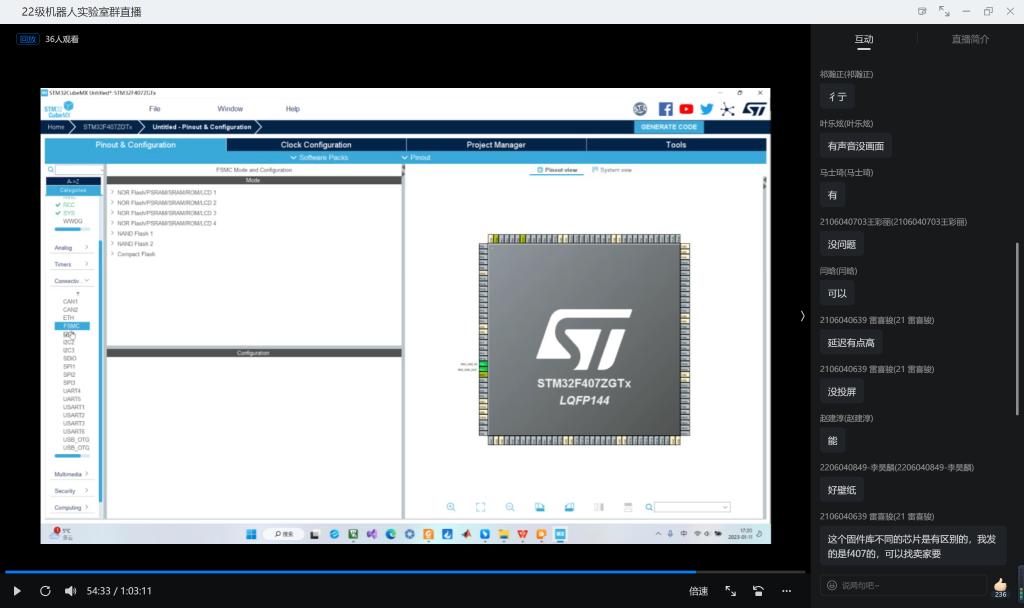
Task: Click the rotate screen icon in player bar
Action: [x=759, y=591]
